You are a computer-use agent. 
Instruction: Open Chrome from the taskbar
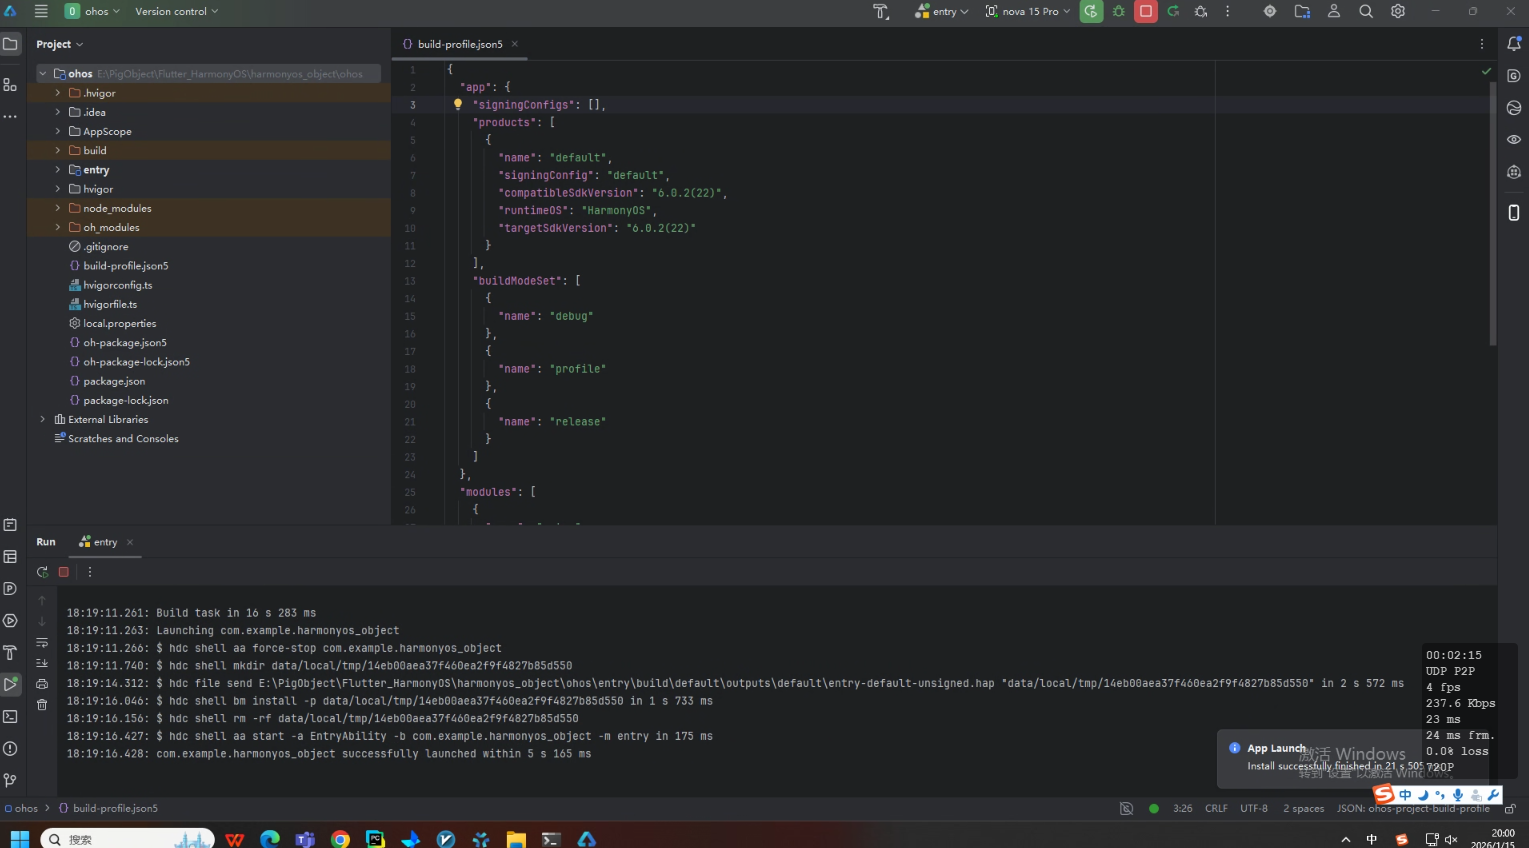[341, 839]
